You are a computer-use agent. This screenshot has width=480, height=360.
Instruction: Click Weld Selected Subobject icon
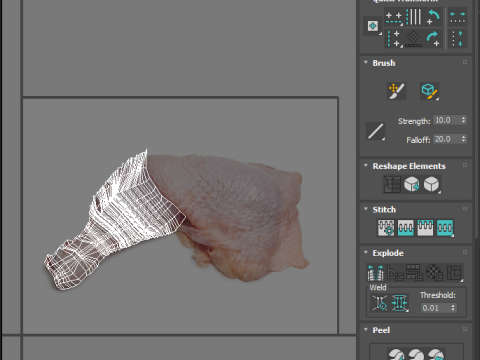click(400, 303)
